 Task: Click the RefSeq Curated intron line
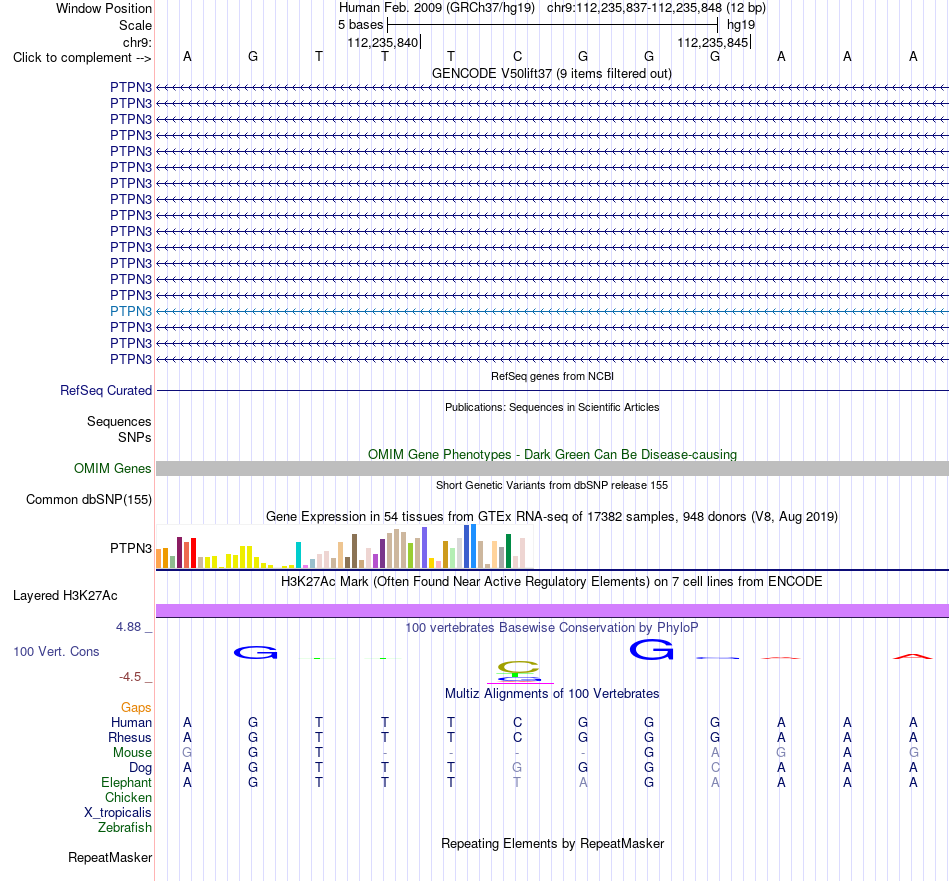point(553,391)
